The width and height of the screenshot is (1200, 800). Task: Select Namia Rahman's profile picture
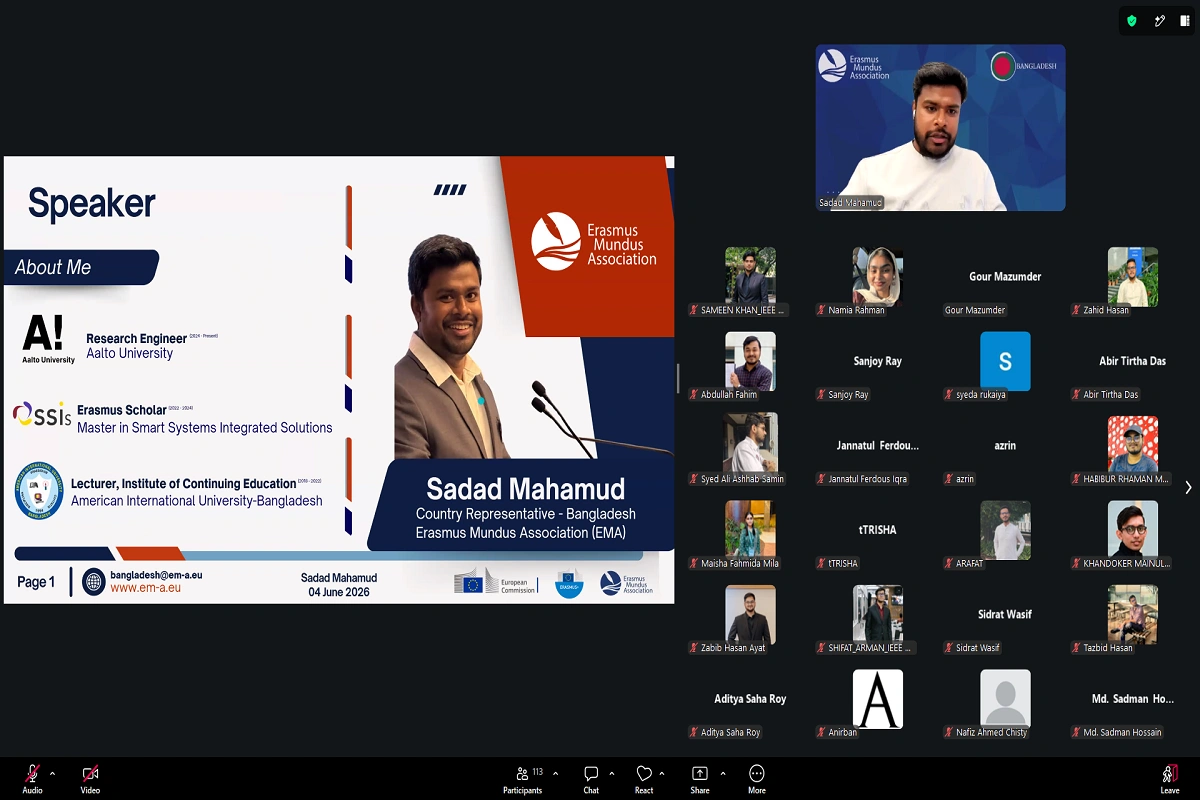(878, 277)
